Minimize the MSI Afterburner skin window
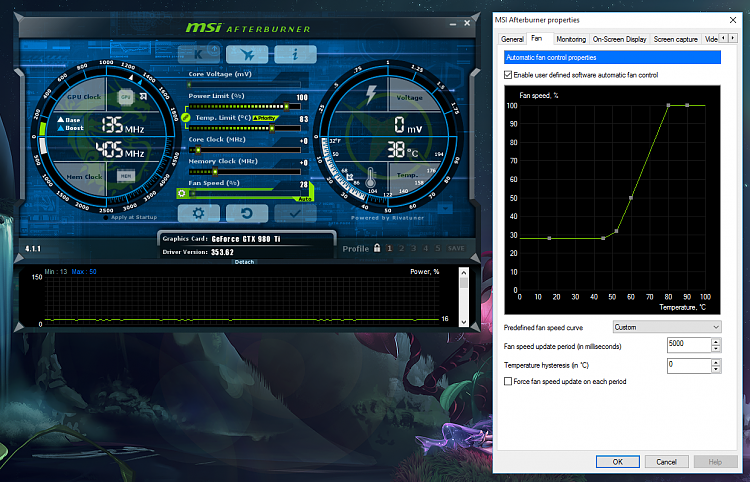 point(452,23)
